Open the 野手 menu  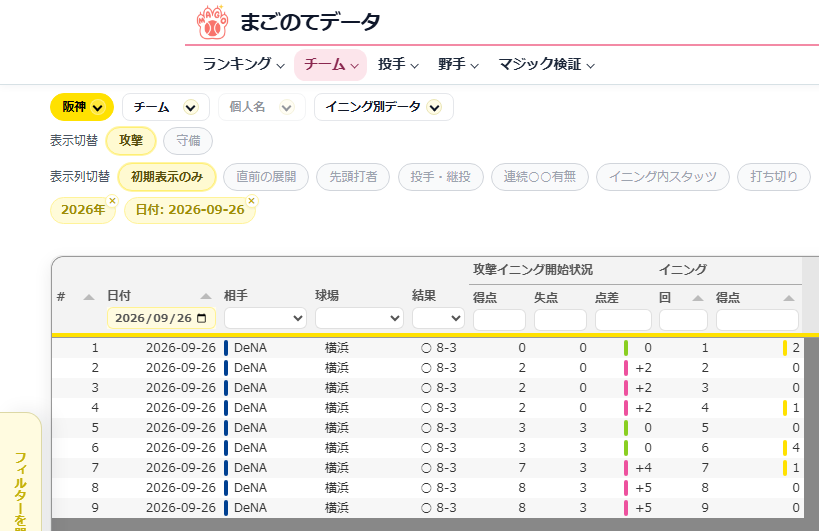click(458, 65)
